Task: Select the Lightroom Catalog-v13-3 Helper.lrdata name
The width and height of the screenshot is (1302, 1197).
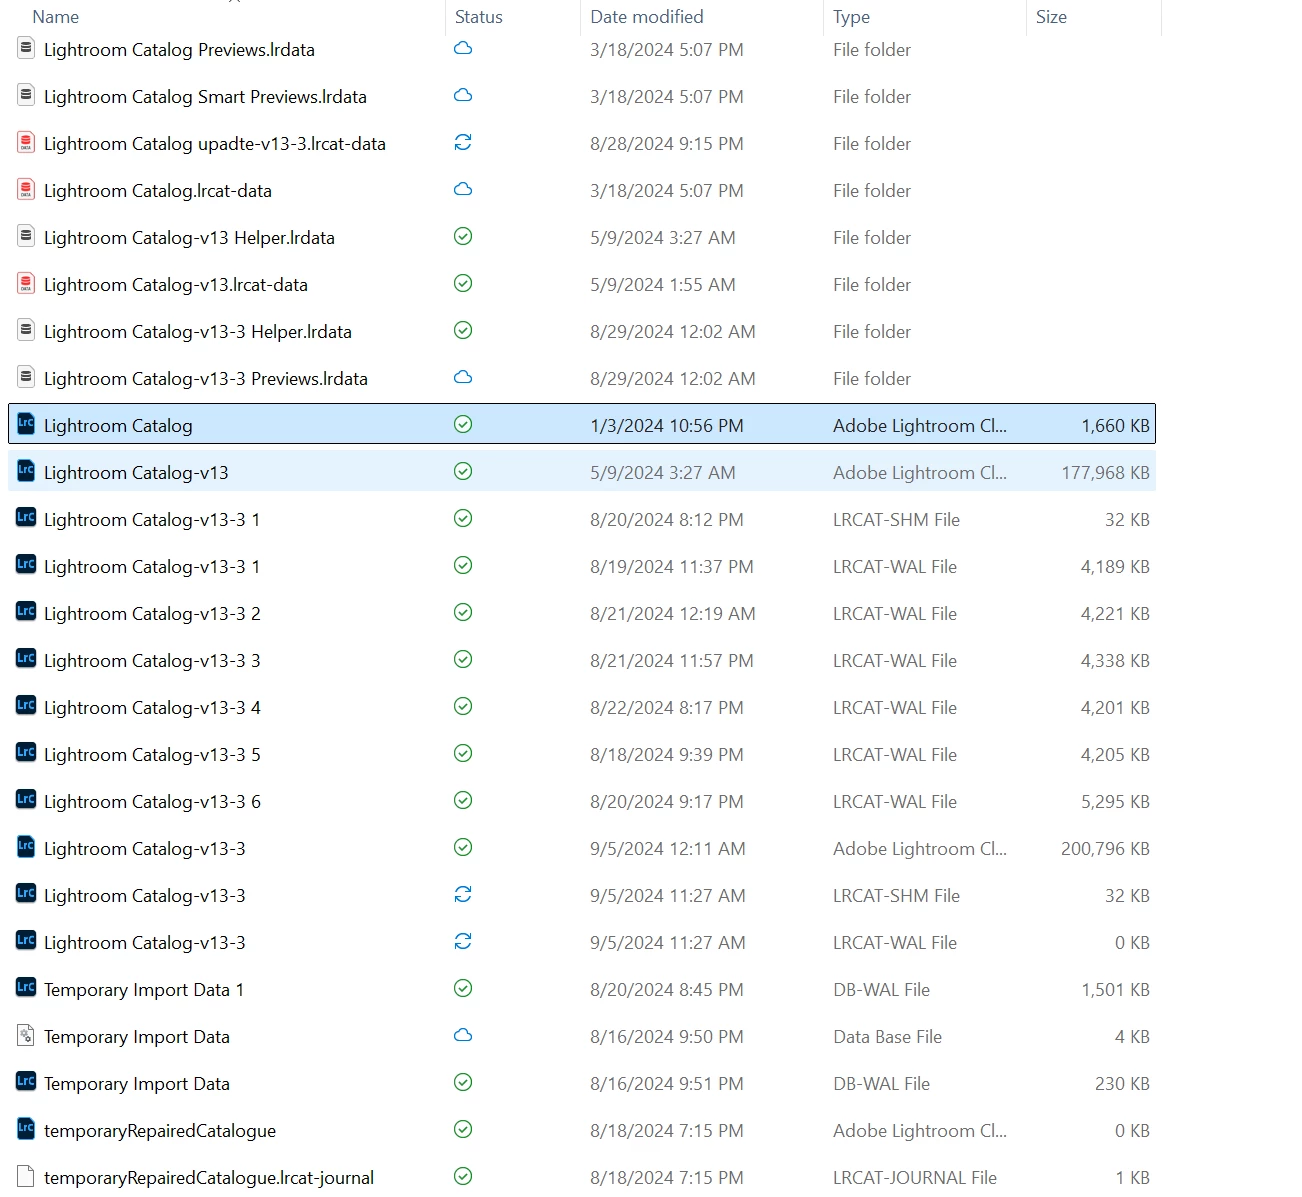Action: (198, 332)
